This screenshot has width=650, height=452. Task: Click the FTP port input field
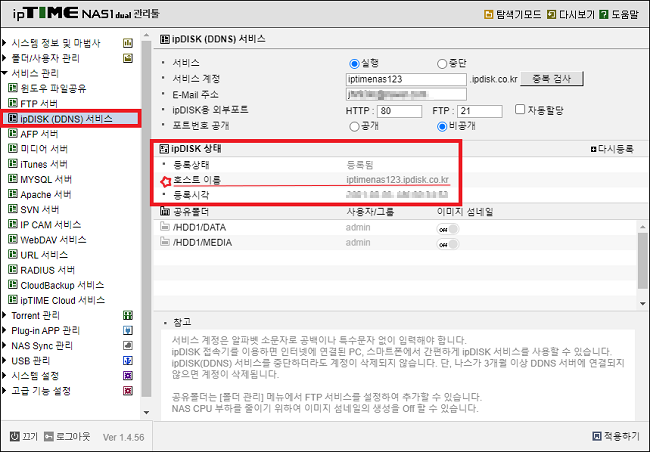[480, 111]
